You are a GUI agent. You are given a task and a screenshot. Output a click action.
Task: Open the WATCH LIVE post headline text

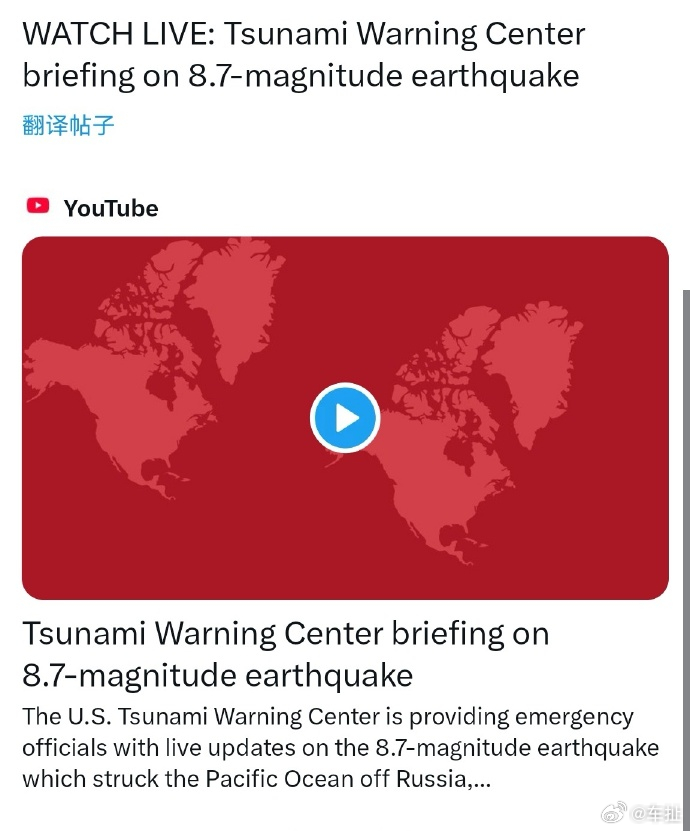[x=304, y=54]
